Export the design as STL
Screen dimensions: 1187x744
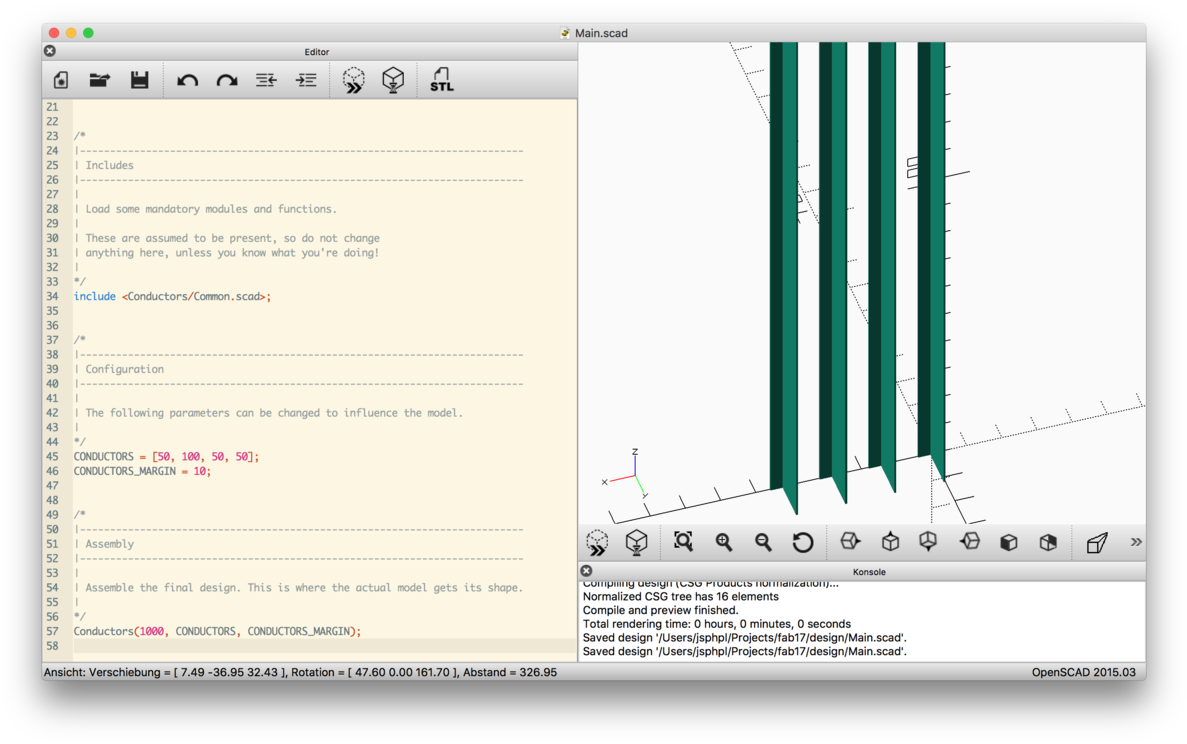pyautogui.click(x=441, y=79)
